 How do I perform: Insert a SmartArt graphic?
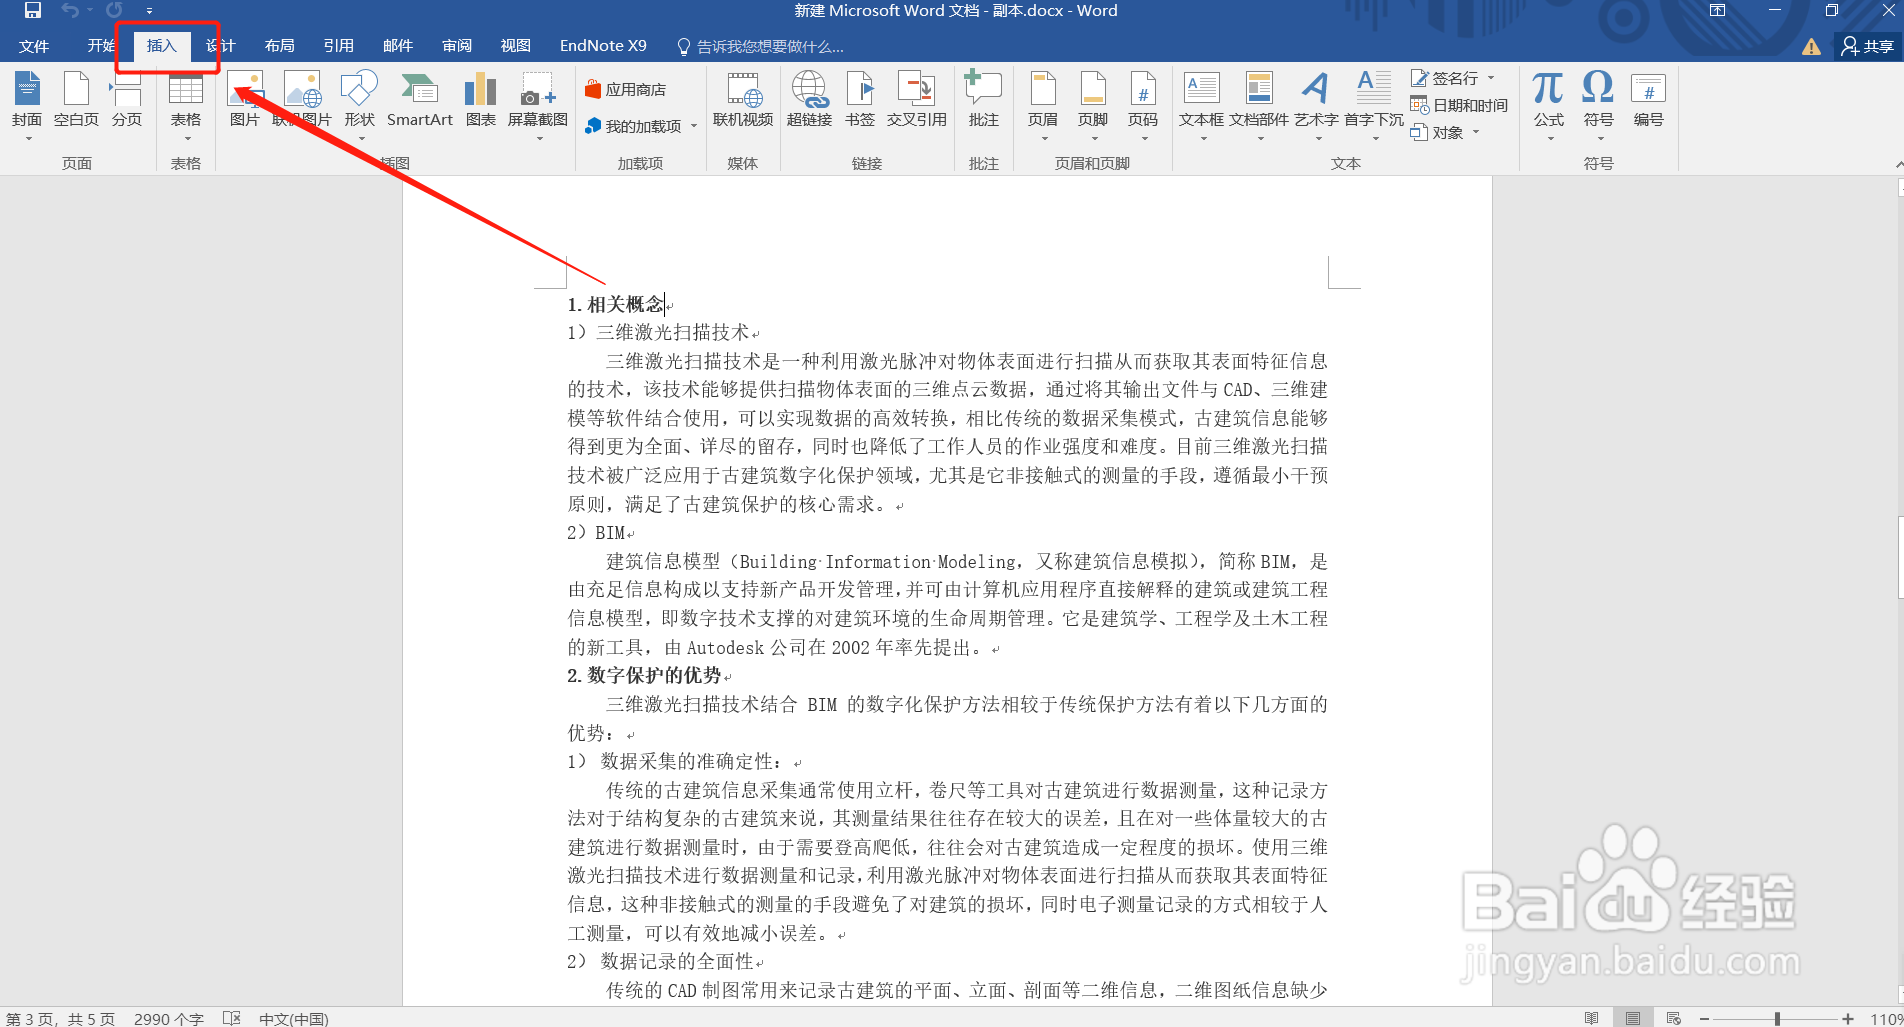tap(420, 100)
